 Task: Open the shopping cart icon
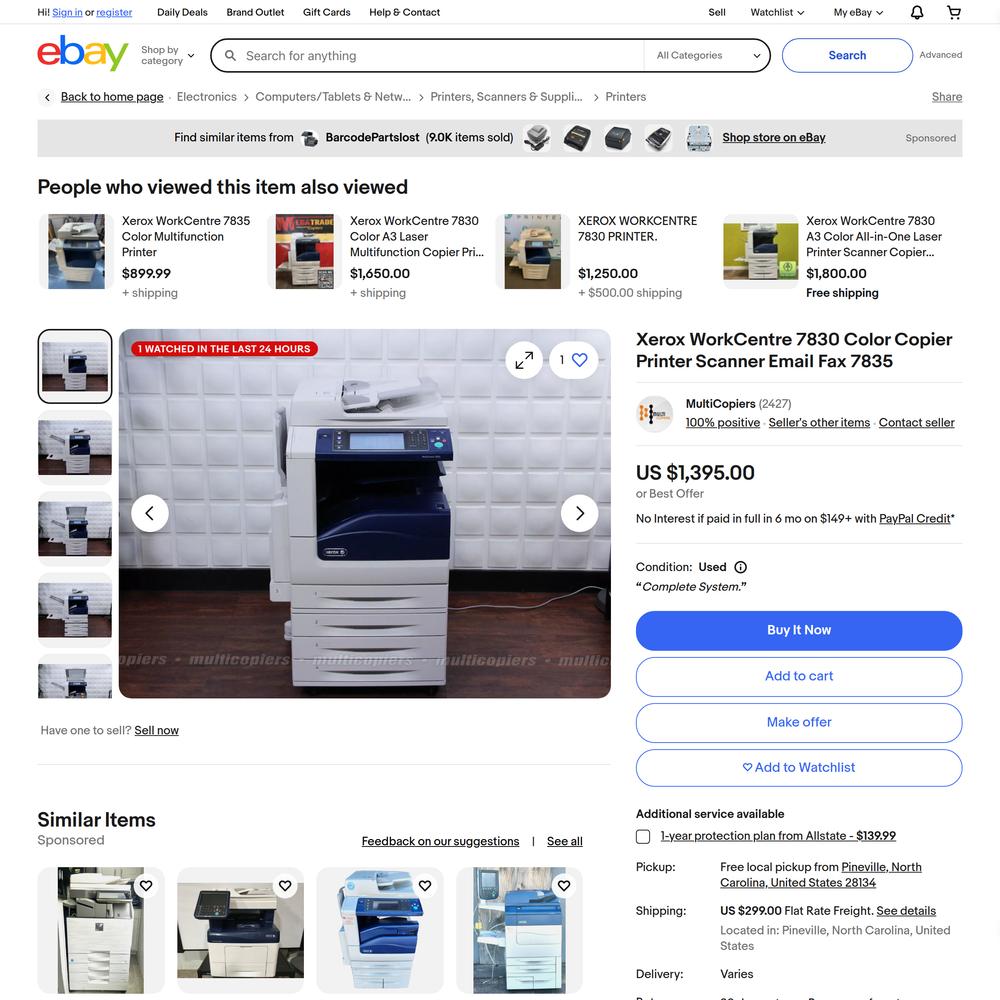coord(953,12)
